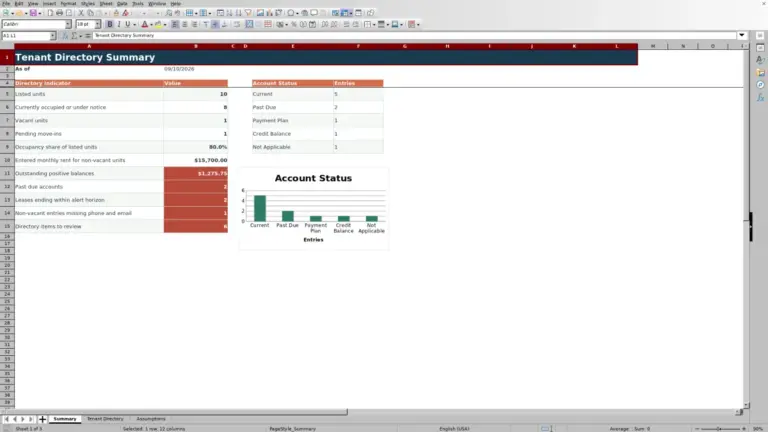Click into the formula input line
Image resolution: width=768 pixels, height=432 pixels.
(x=414, y=35)
